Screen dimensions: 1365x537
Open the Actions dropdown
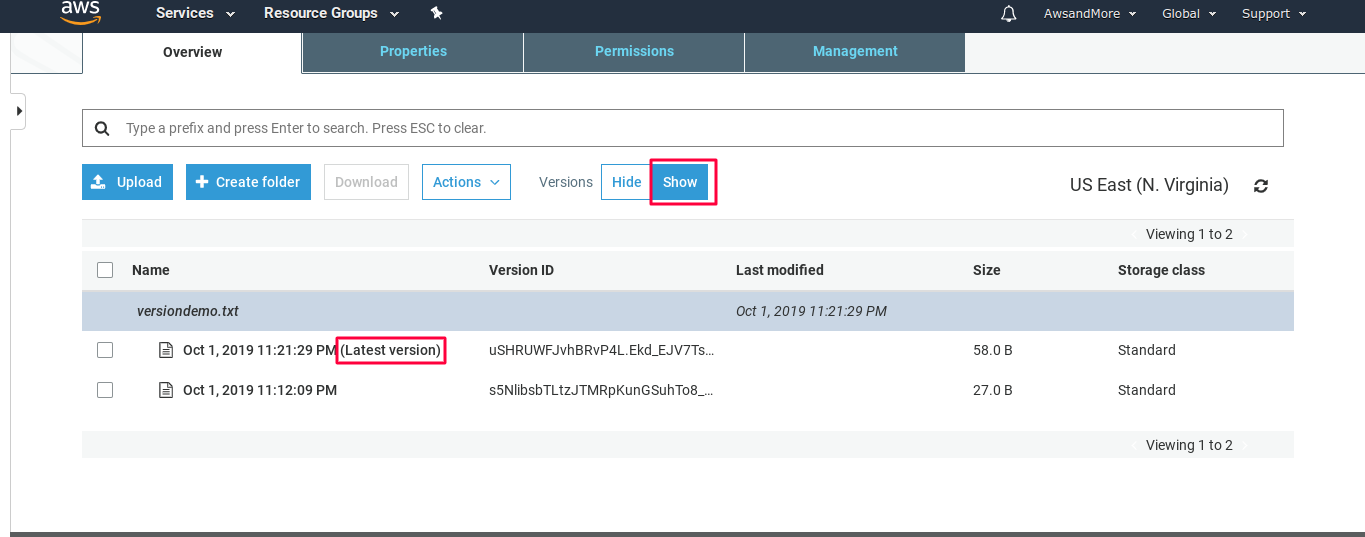pos(466,182)
